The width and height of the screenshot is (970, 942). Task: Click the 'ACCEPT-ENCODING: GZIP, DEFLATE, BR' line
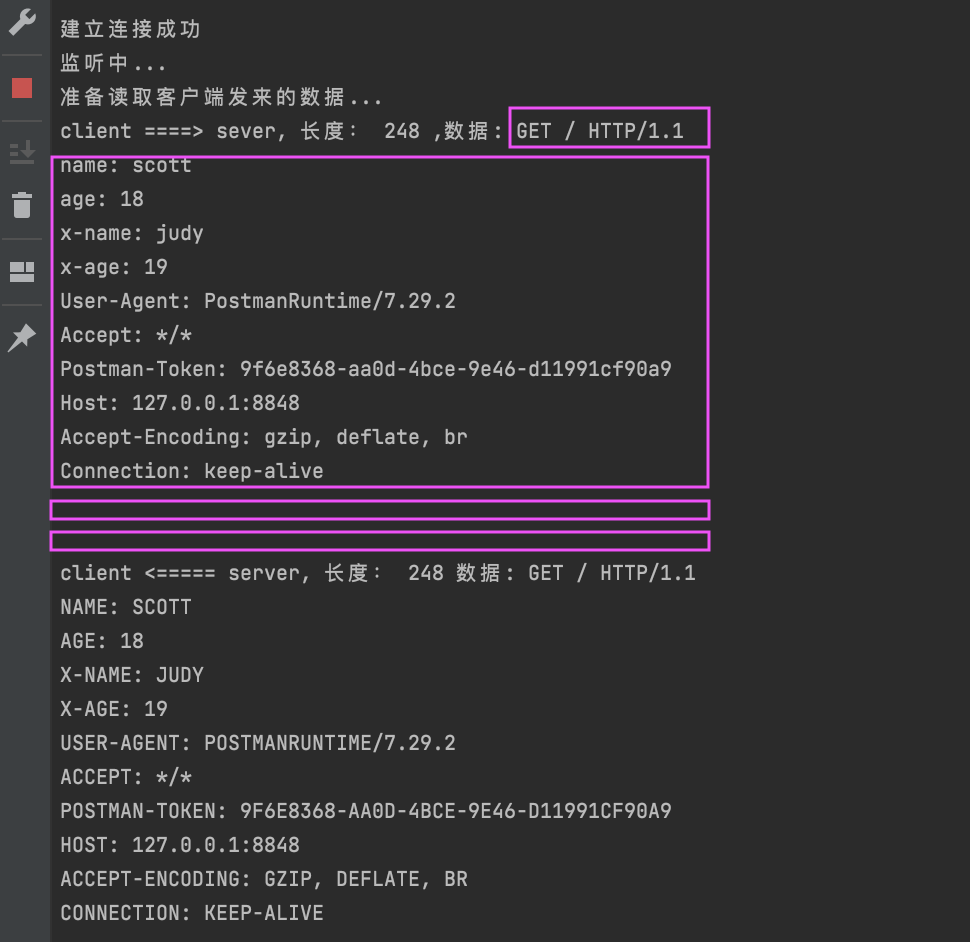click(264, 880)
